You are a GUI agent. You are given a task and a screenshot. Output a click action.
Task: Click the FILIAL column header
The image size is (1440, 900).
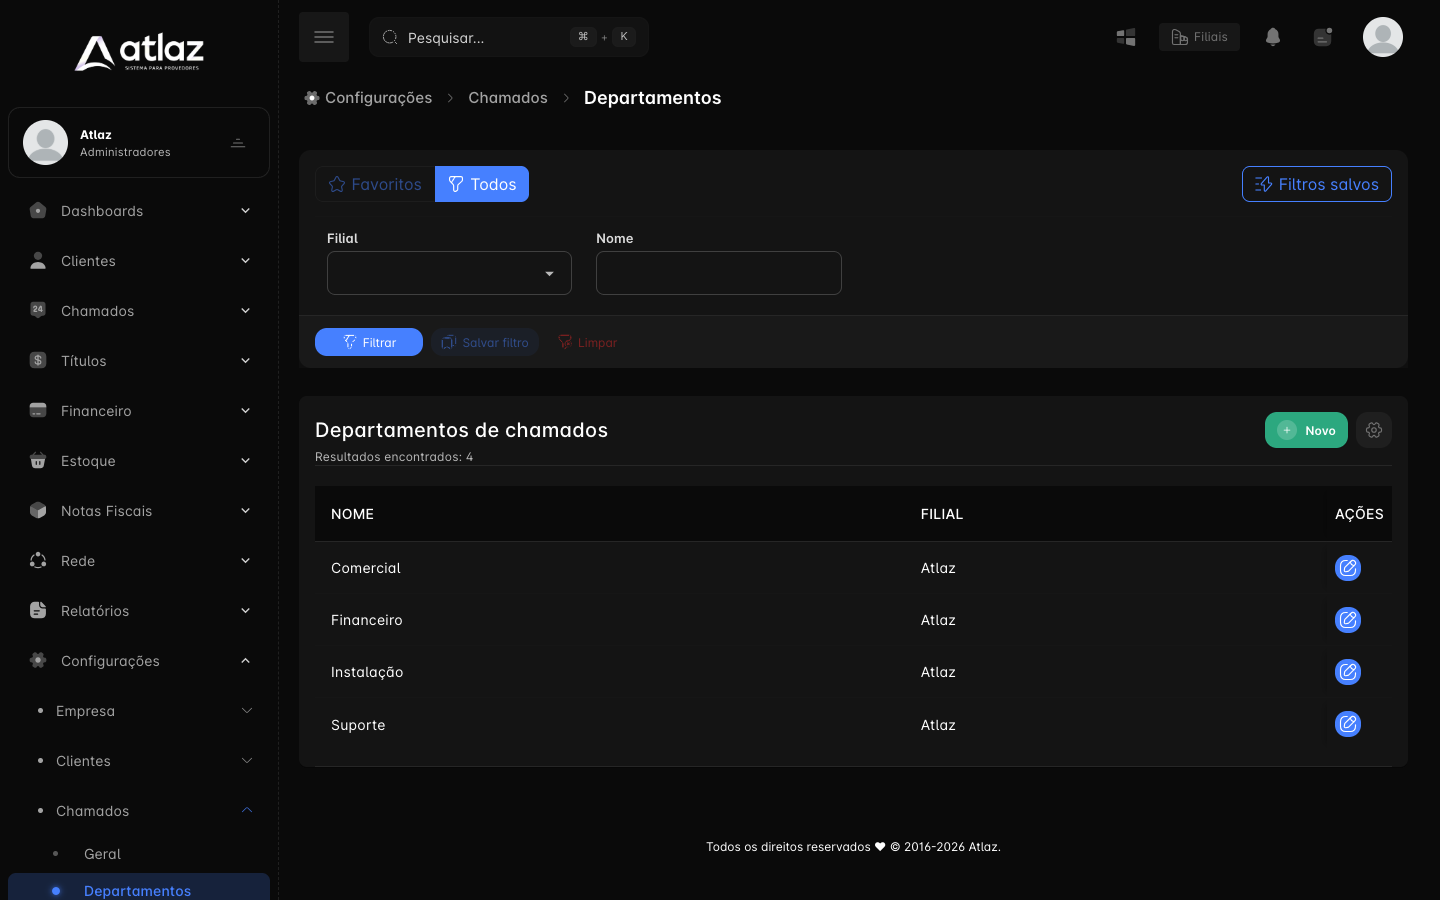(x=942, y=514)
